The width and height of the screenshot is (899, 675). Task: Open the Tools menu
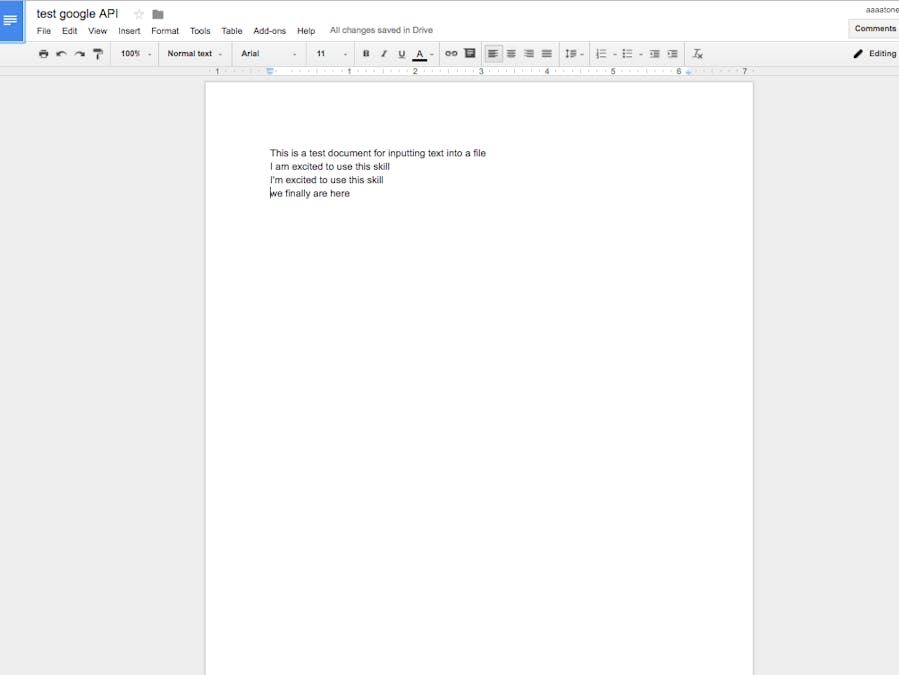[x=200, y=31]
